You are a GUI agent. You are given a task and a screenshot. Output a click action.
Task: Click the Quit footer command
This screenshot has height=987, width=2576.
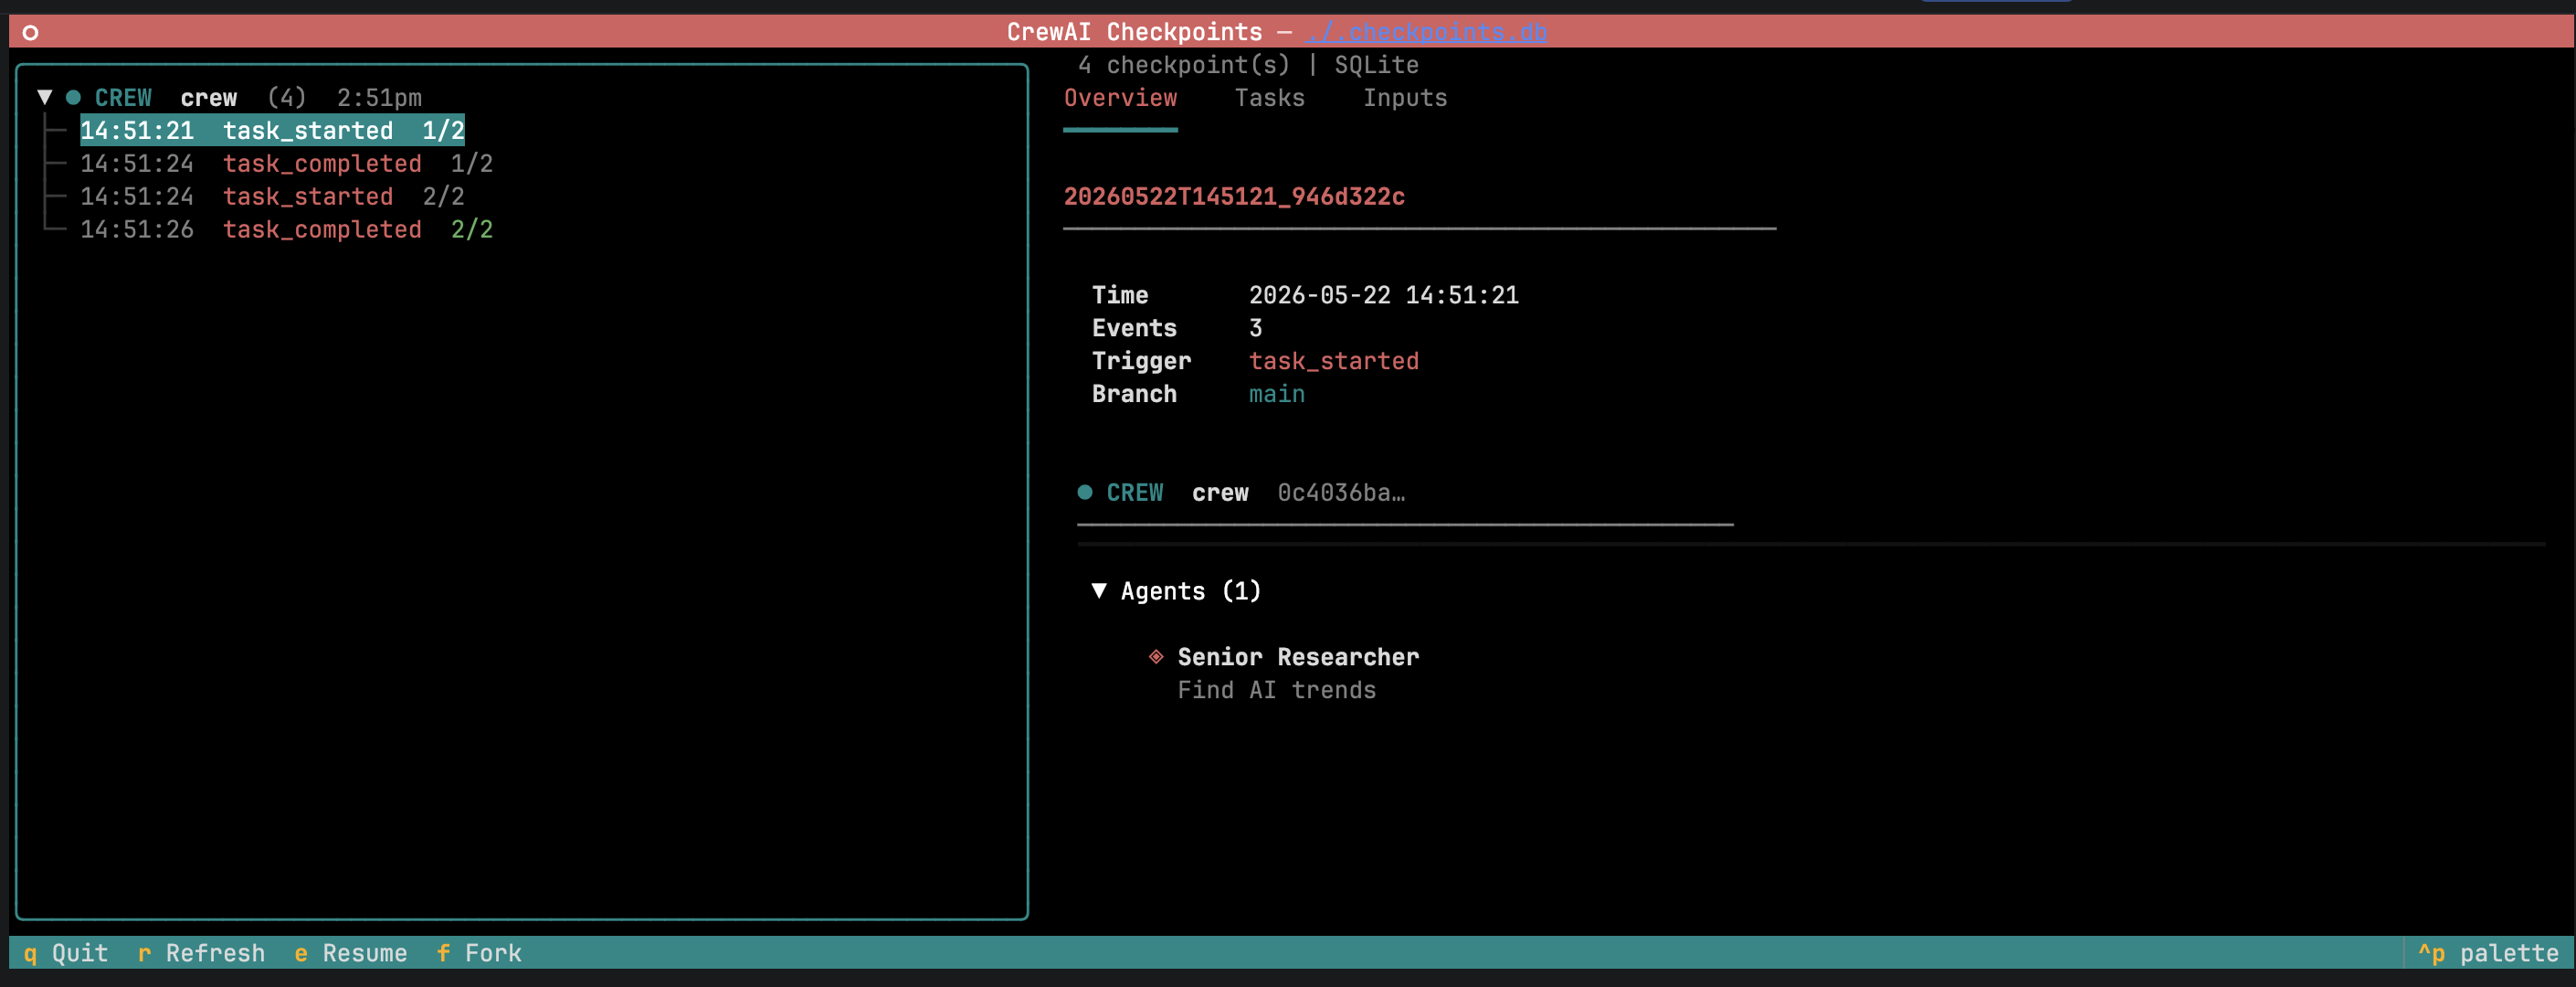pyautogui.click(x=66, y=953)
